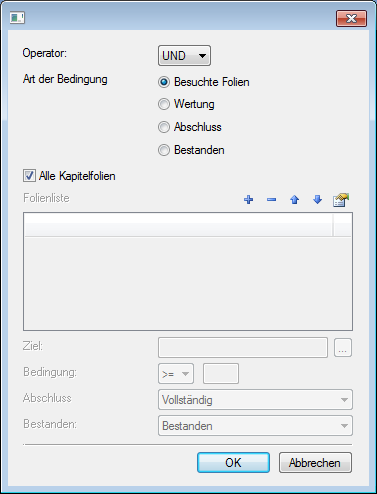377x494 pixels.
Task: Remove slide using the minus icon
Action: pyautogui.click(x=271, y=200)
